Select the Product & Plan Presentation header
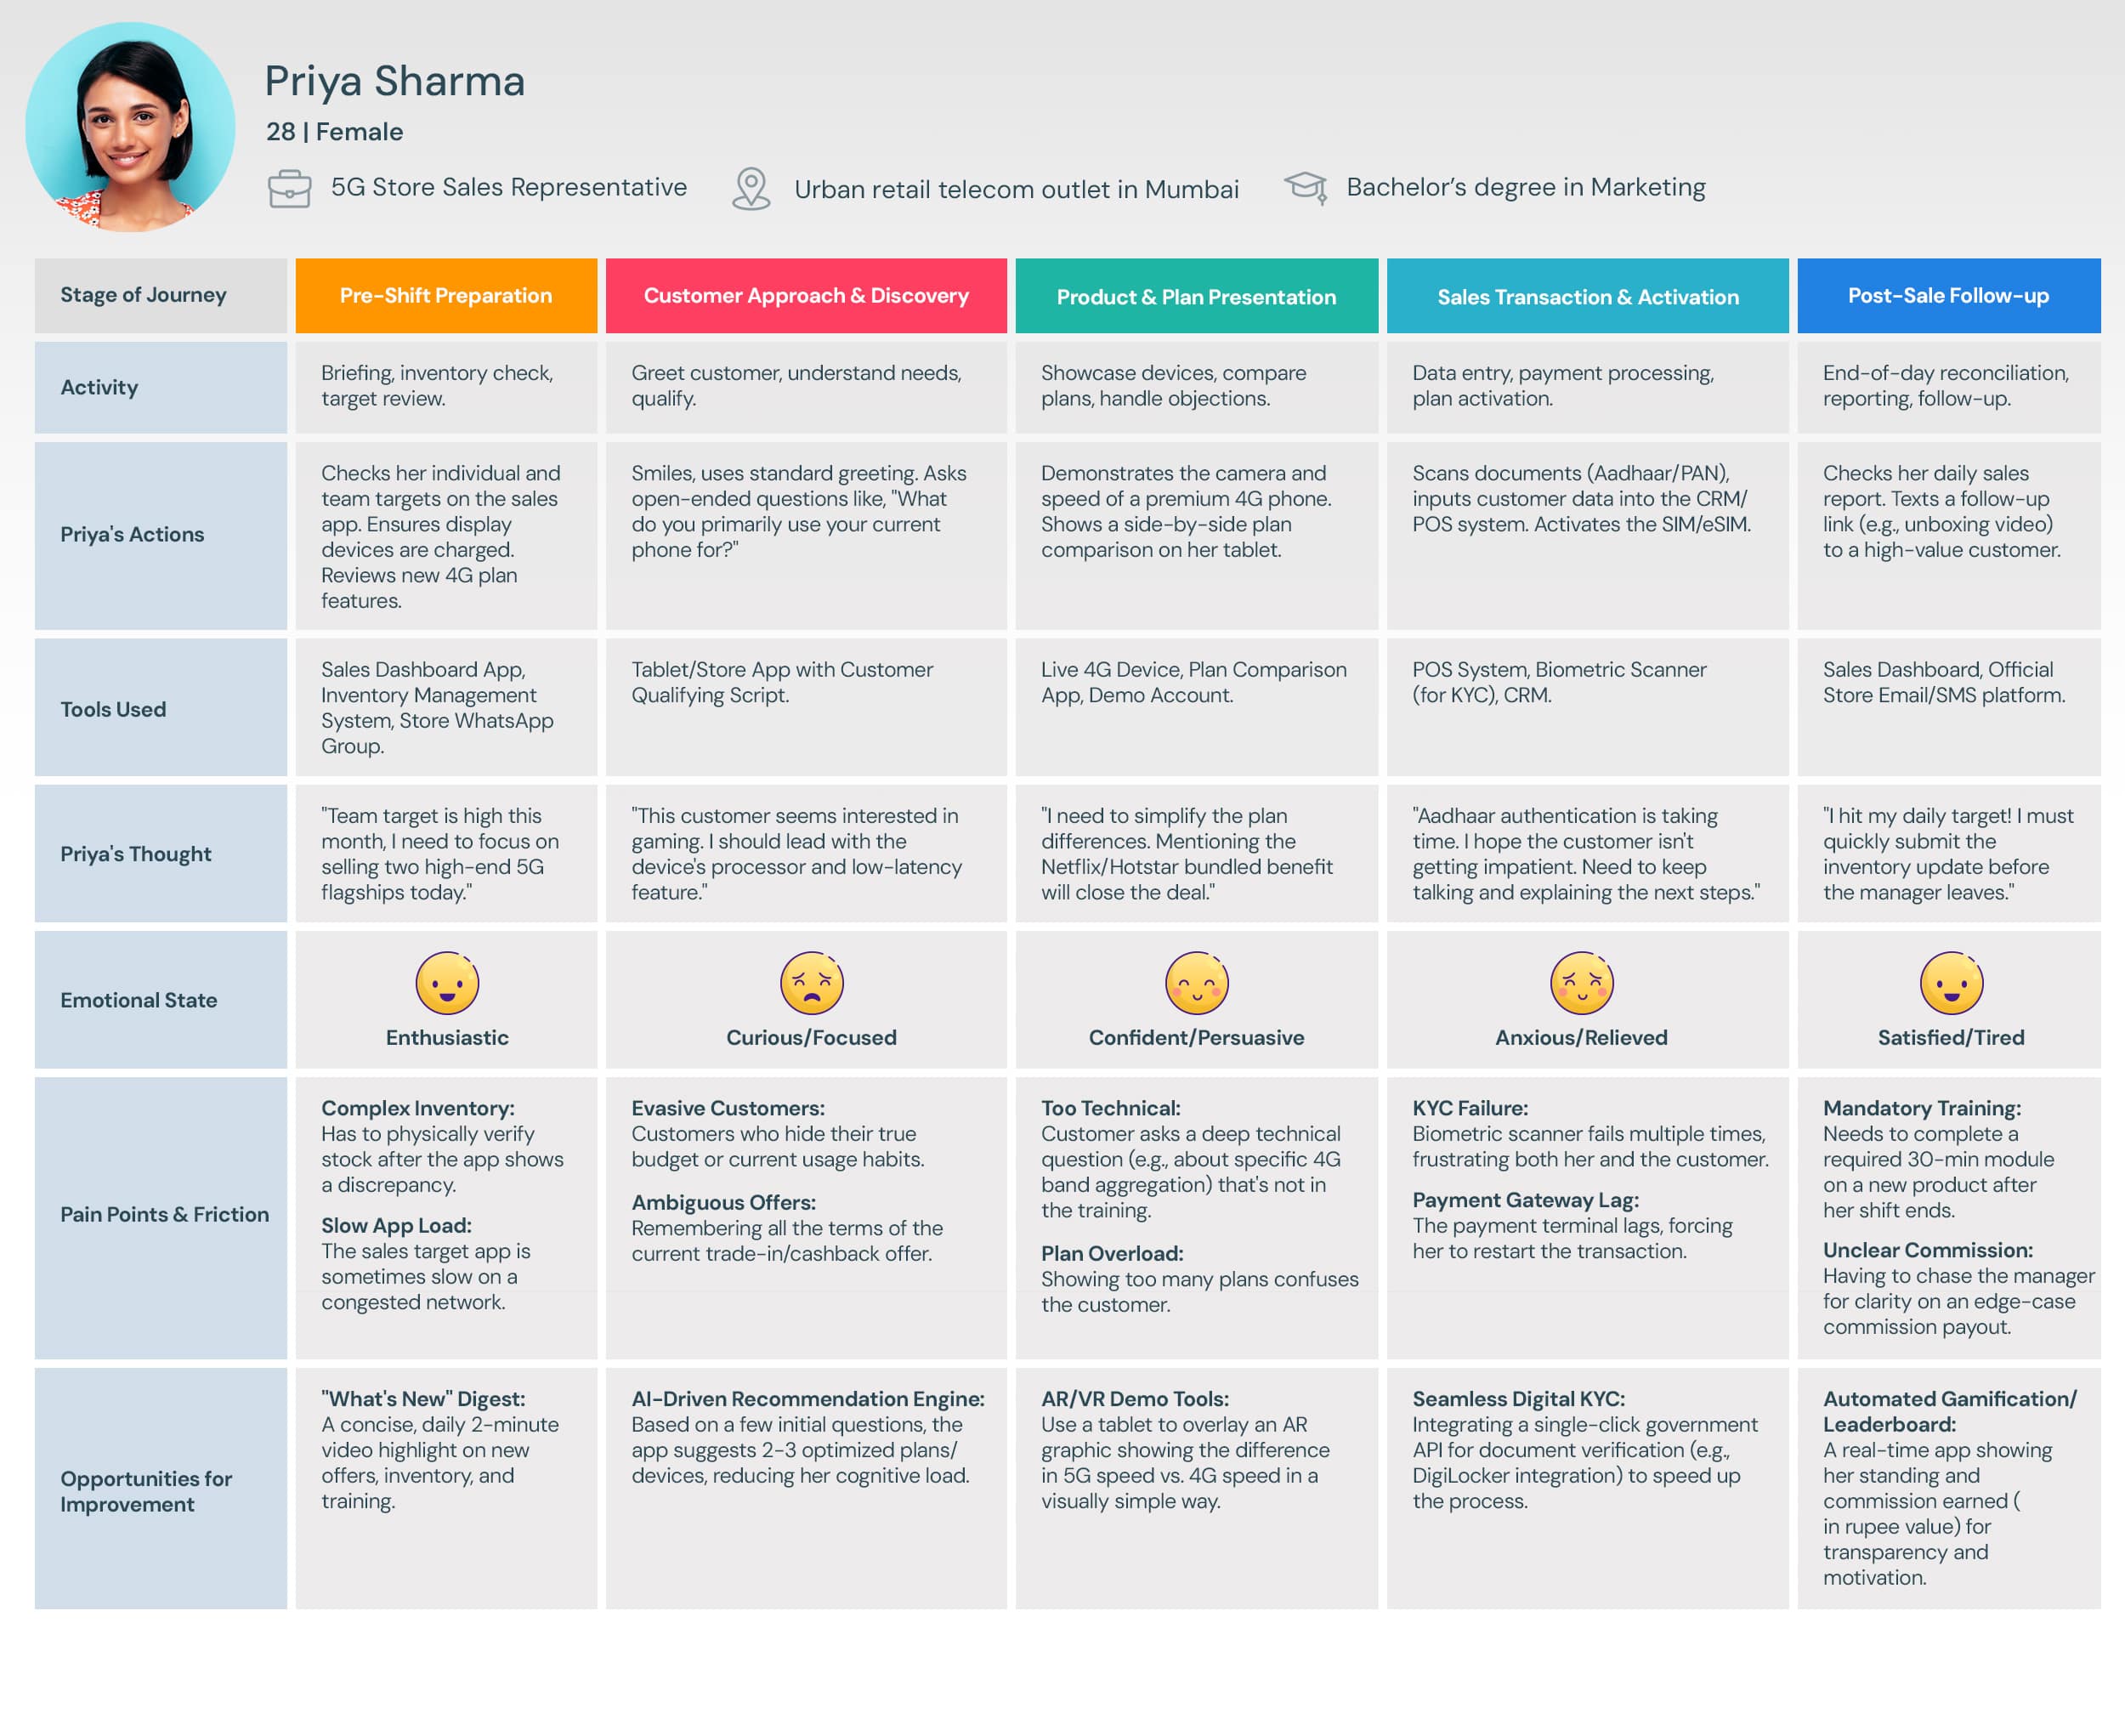This screenshot has height=1736, width=2125. [1196, 297]
